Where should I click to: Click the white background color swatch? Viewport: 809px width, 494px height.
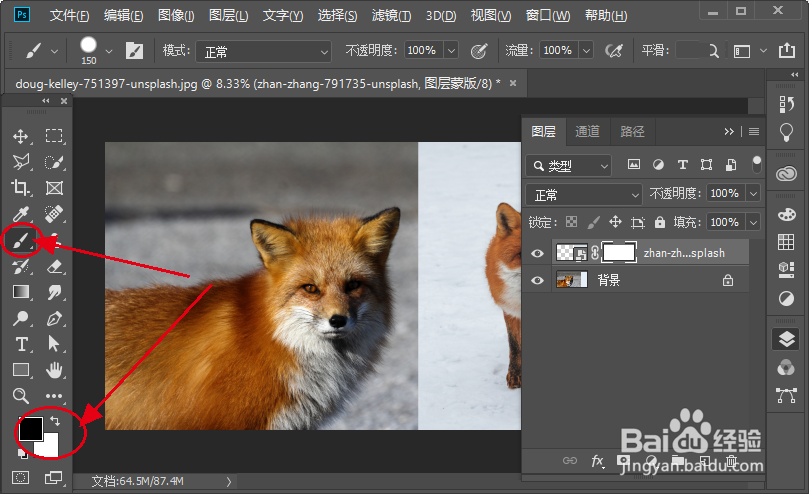point(50,447)
